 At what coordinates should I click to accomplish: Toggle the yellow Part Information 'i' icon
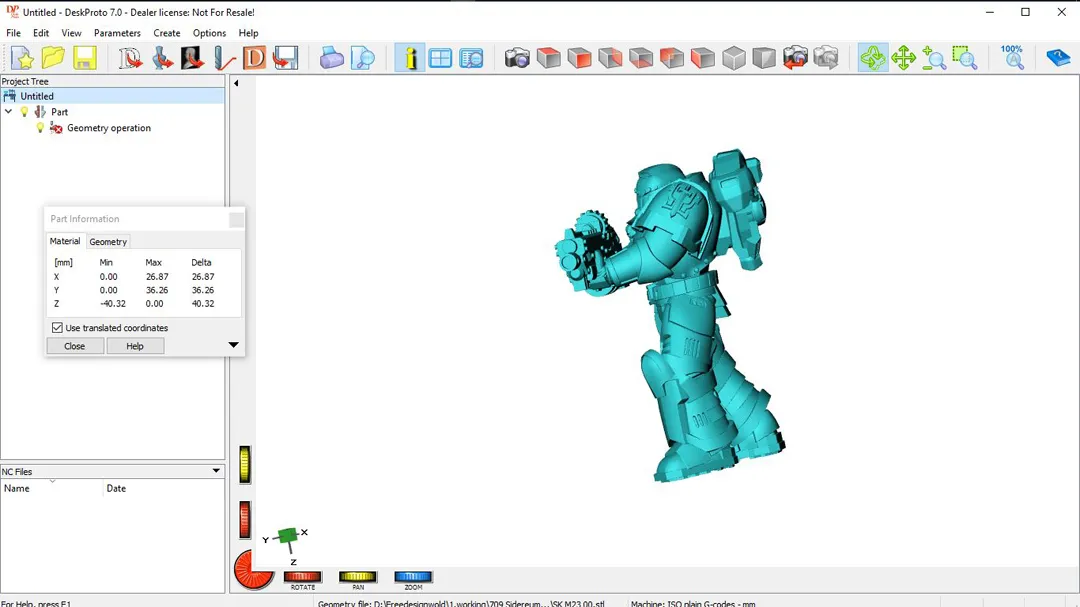pos(410,58)
